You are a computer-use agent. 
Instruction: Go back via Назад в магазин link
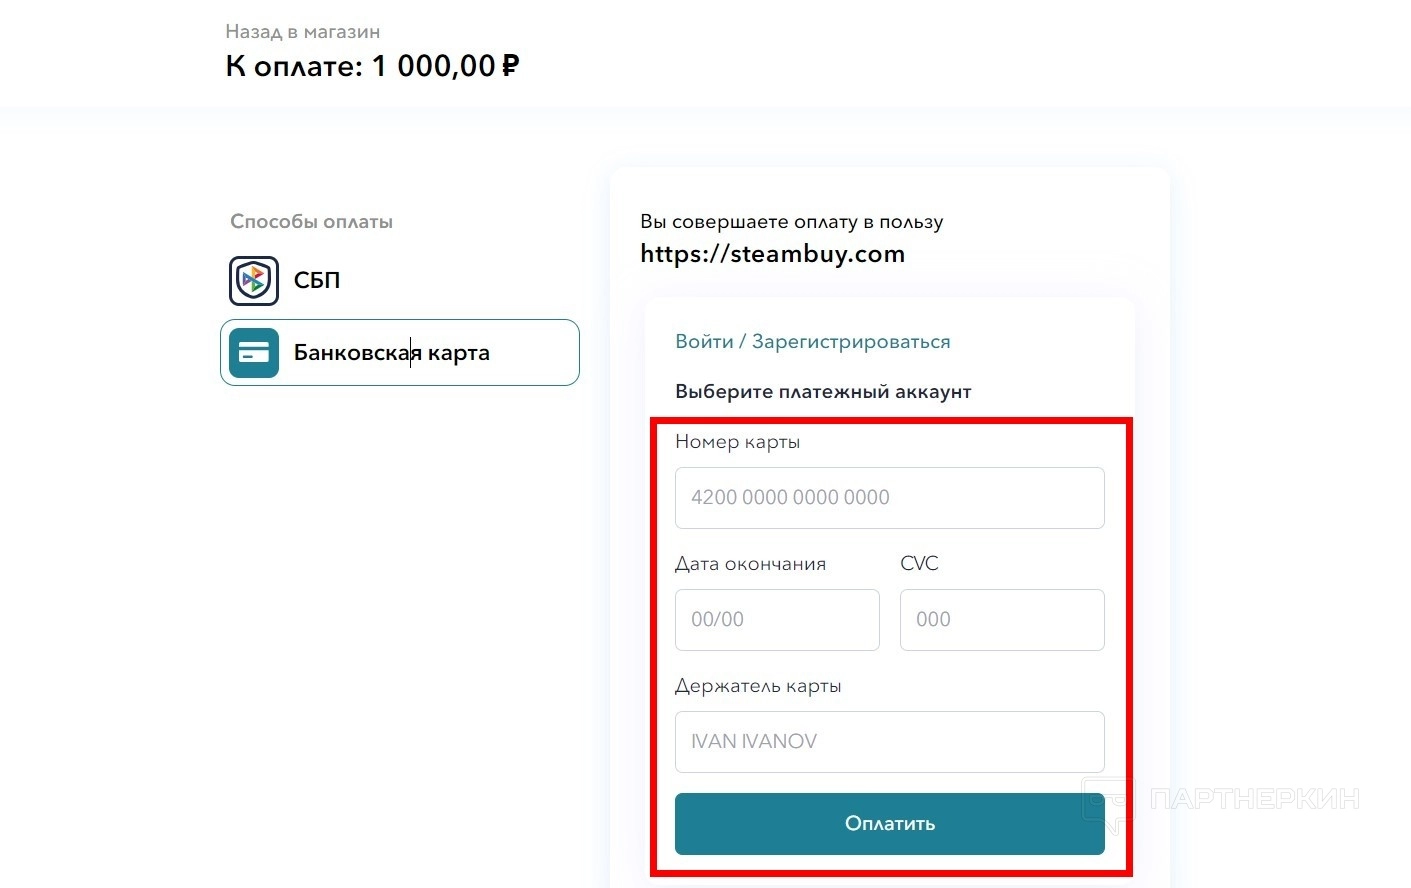point(302,32)
